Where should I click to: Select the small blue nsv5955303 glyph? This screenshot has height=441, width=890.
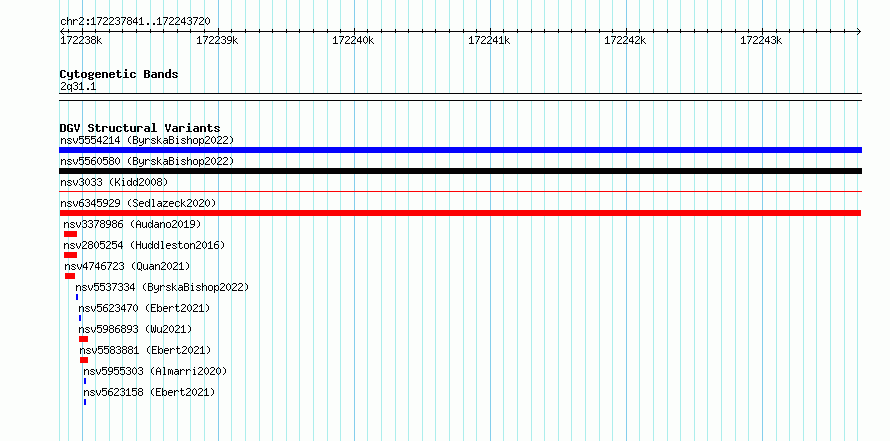[85, 381]
